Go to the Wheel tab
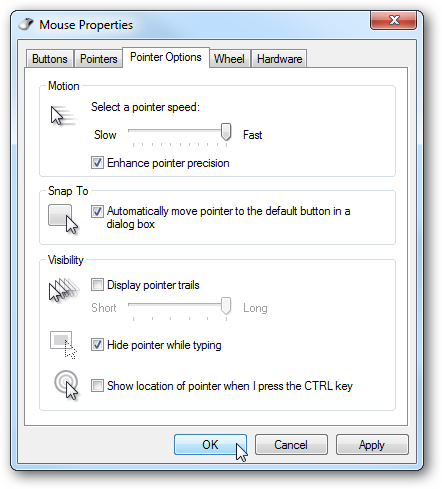Image resolution: width=442 pixels, height=489 pixels. [x=229, y=59]
